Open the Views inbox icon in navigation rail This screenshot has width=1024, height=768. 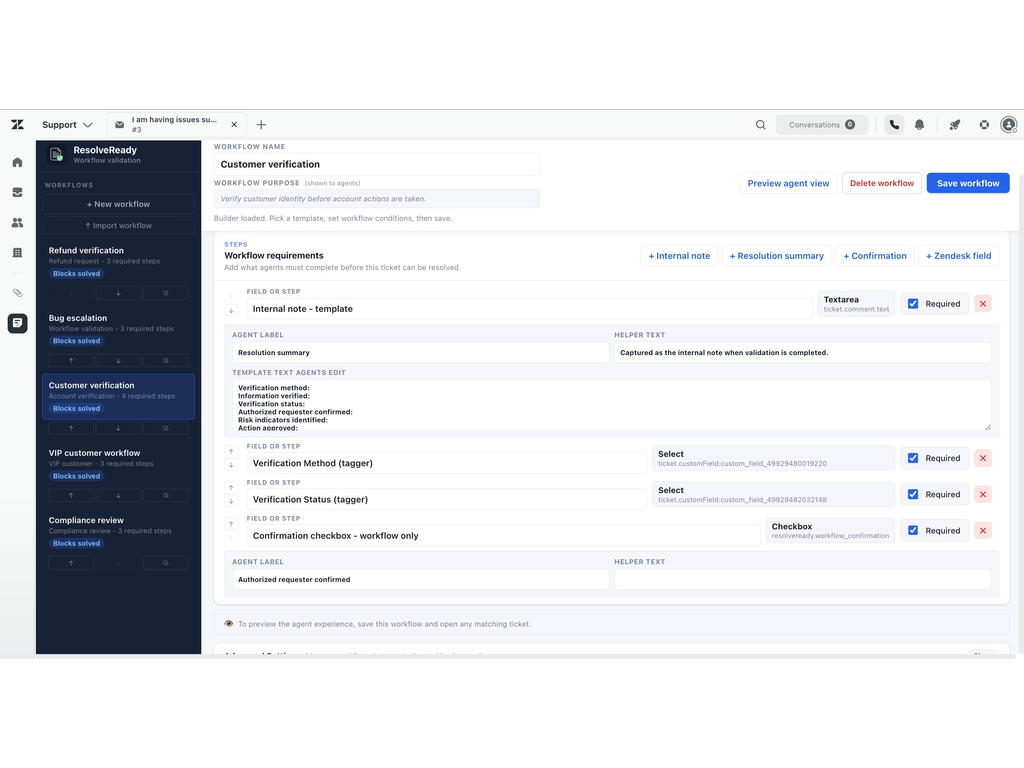[18, 192]
